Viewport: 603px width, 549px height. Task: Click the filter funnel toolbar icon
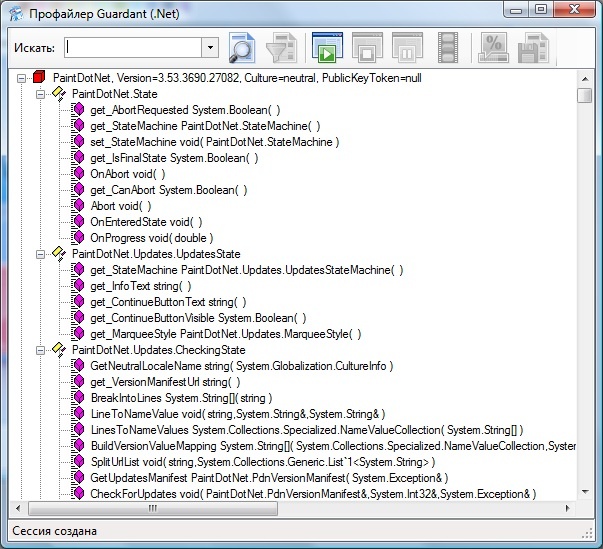[283, 47]
